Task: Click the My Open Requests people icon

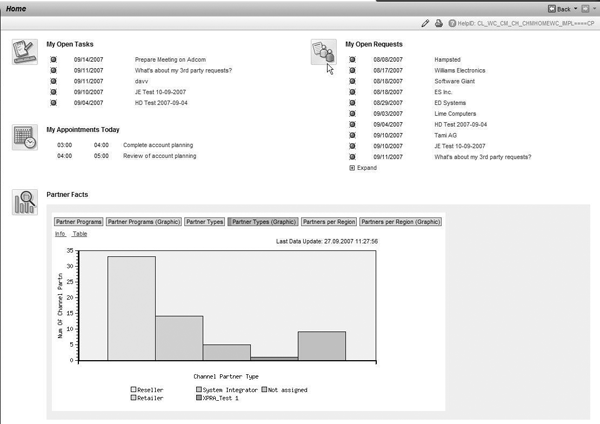Action: (x=324, y=52)
